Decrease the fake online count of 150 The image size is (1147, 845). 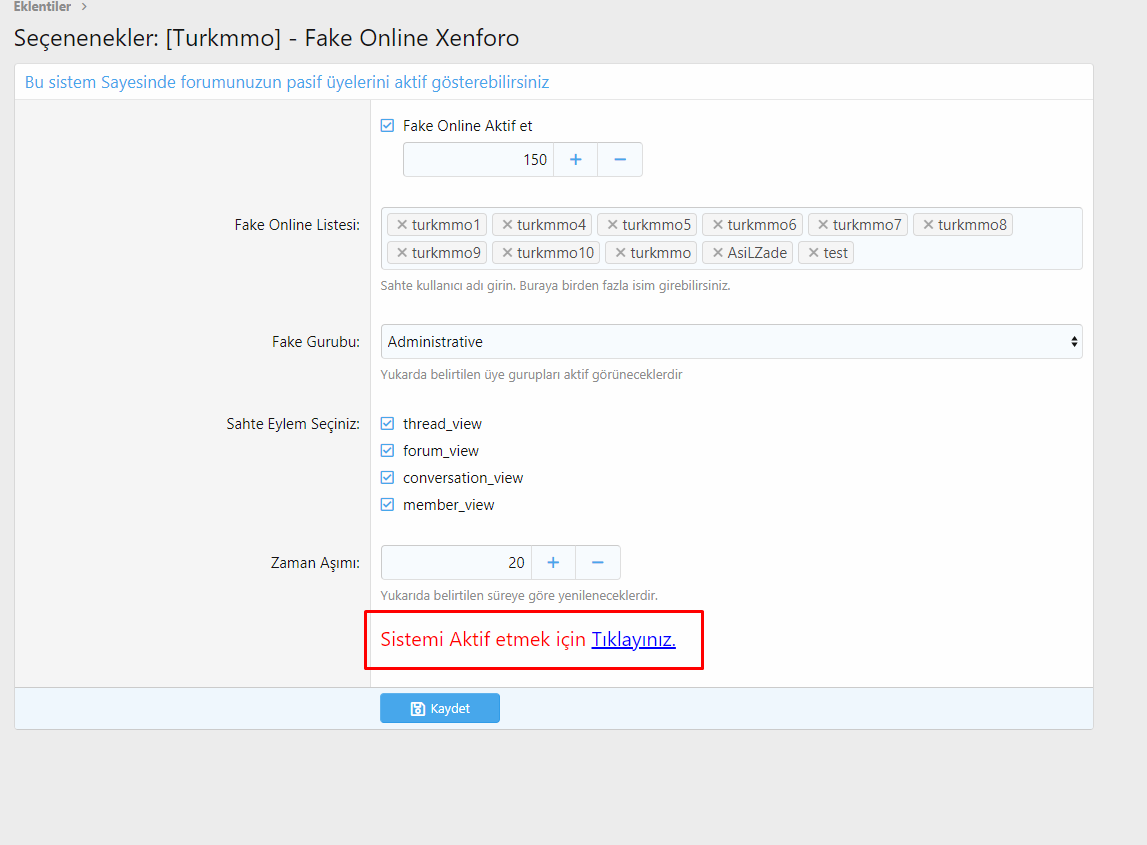[x=620, y=159]
